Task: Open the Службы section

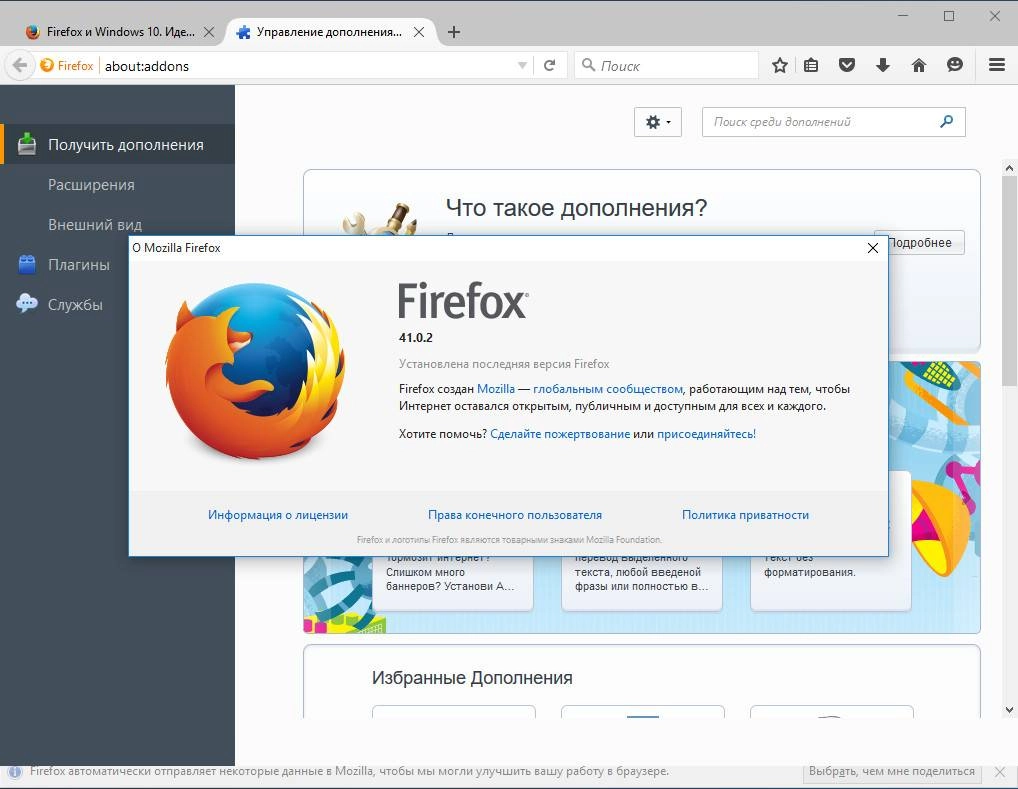Action: pyautogui.click(x=75, y=304)
